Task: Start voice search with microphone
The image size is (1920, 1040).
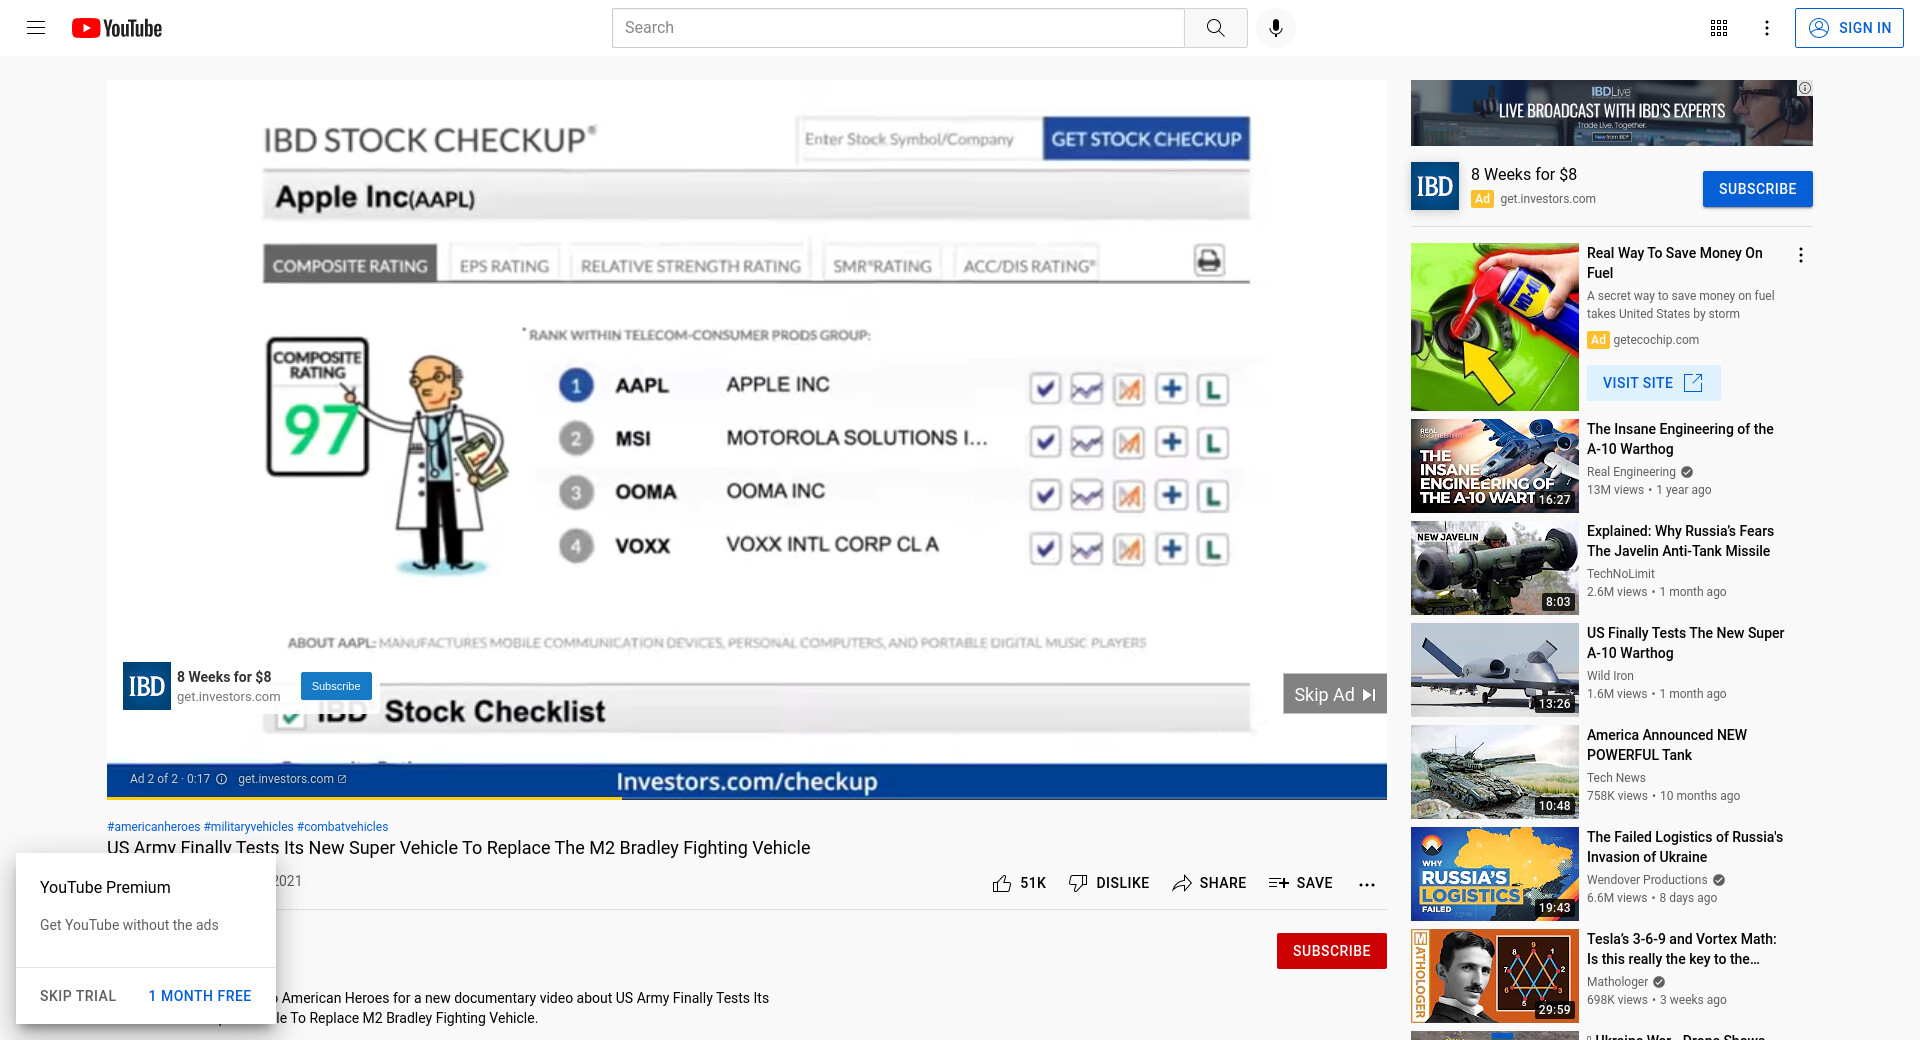Action: (1275, 28)
